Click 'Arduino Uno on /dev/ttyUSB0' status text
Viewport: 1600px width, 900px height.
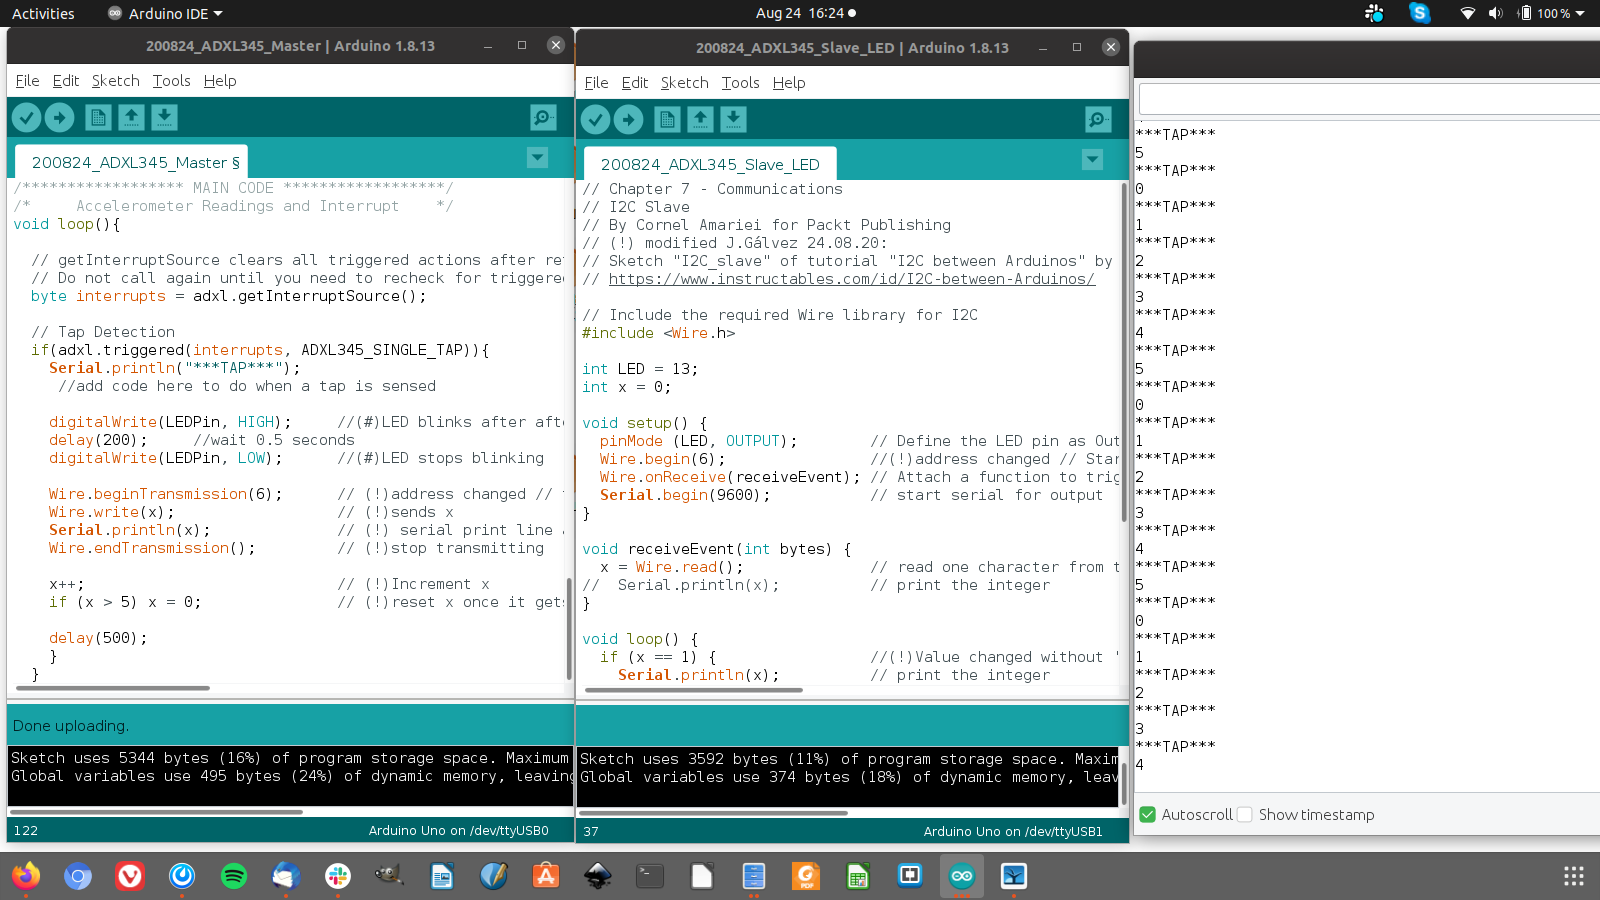pos(458,830)
